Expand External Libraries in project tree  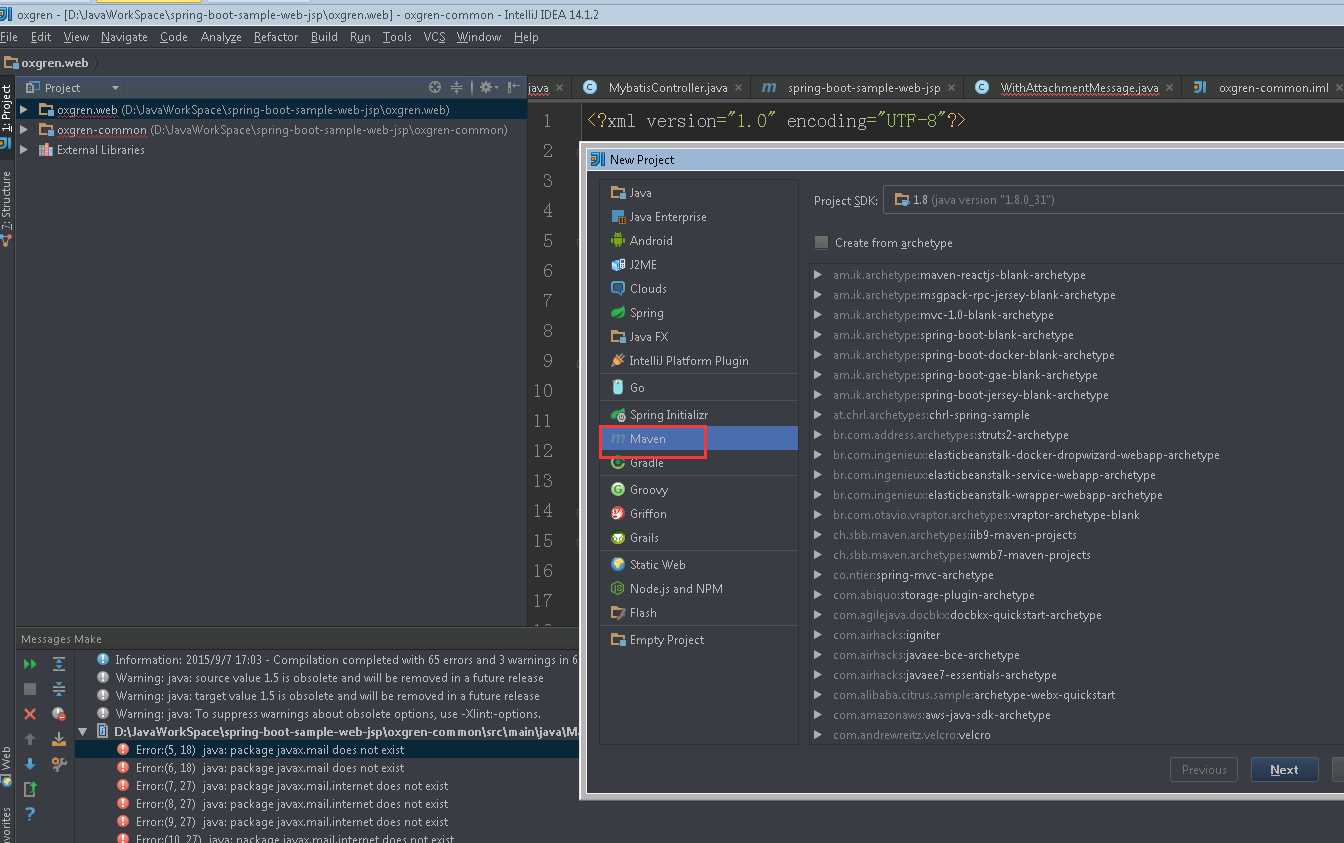pos(24,150)
